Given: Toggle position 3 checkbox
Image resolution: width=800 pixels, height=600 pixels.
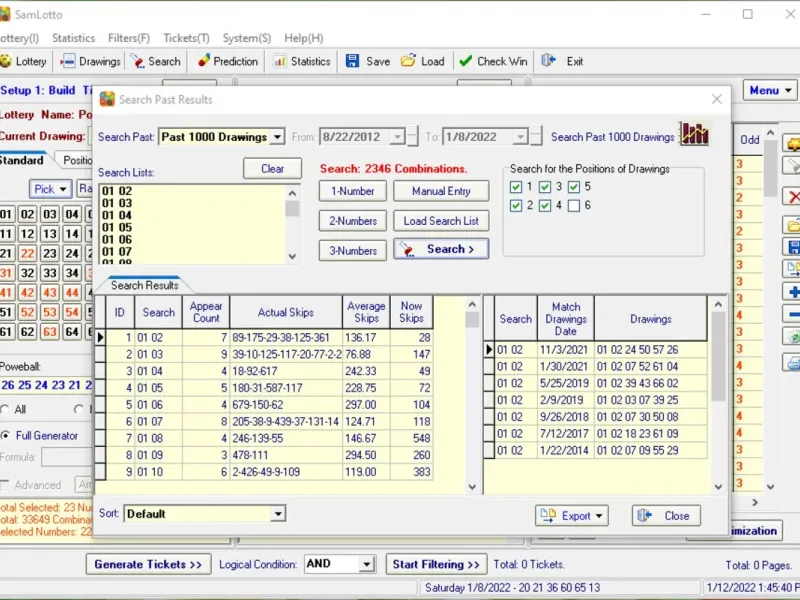Looking at the screenshot, I should click(x=545, y=187).
